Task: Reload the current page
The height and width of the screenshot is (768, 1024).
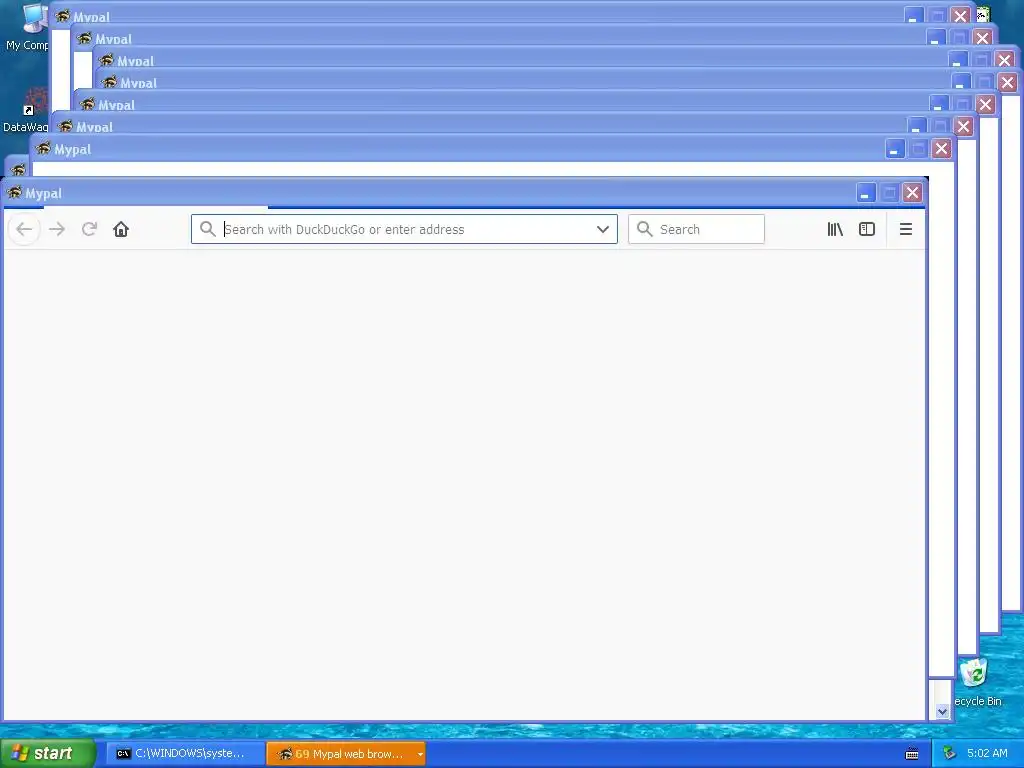Action: coord(89,229)
